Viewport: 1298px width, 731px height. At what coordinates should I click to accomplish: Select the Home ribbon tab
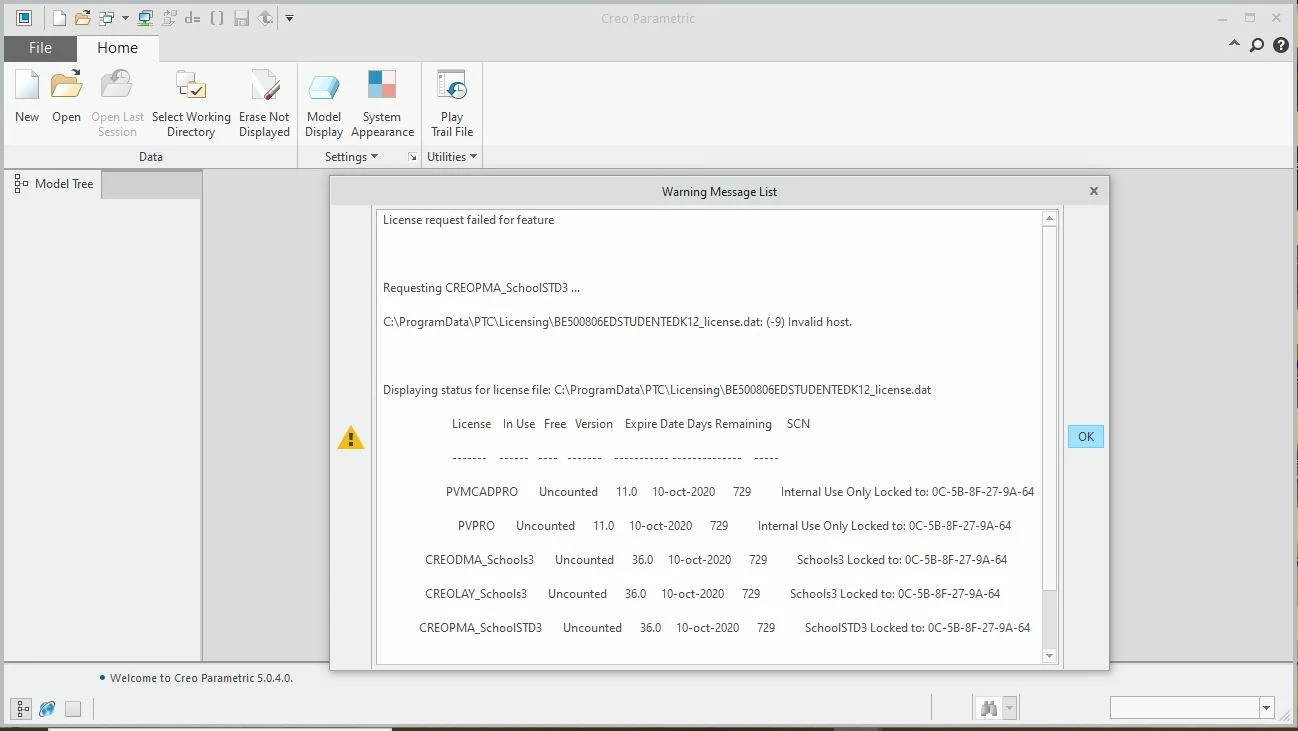[117, 48]
